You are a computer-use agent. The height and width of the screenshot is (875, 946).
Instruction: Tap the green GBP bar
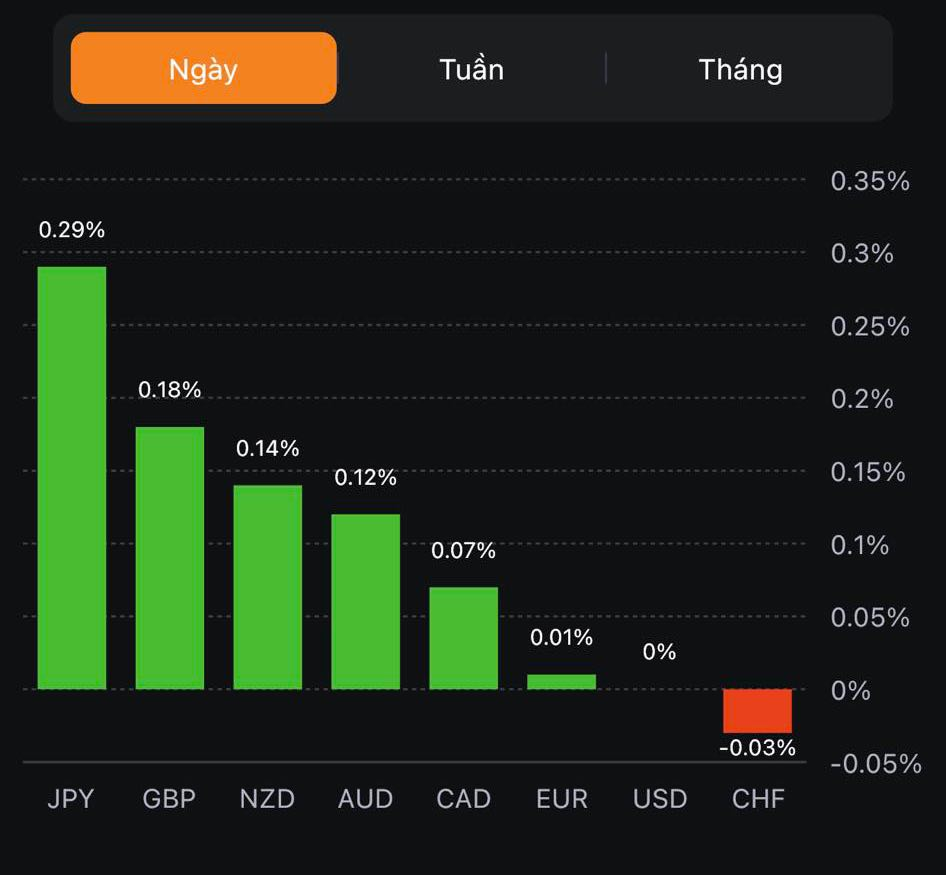tap(170, 558)
